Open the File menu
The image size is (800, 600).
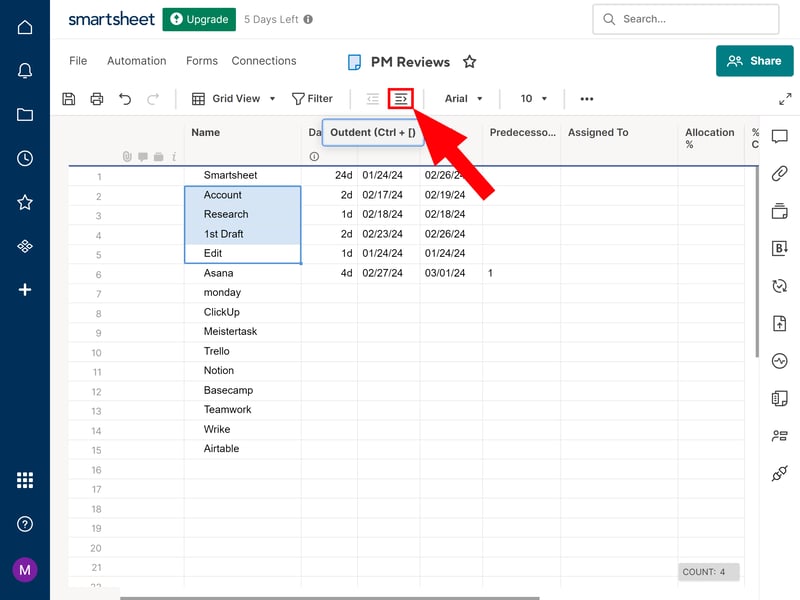(x=78, y=61)
